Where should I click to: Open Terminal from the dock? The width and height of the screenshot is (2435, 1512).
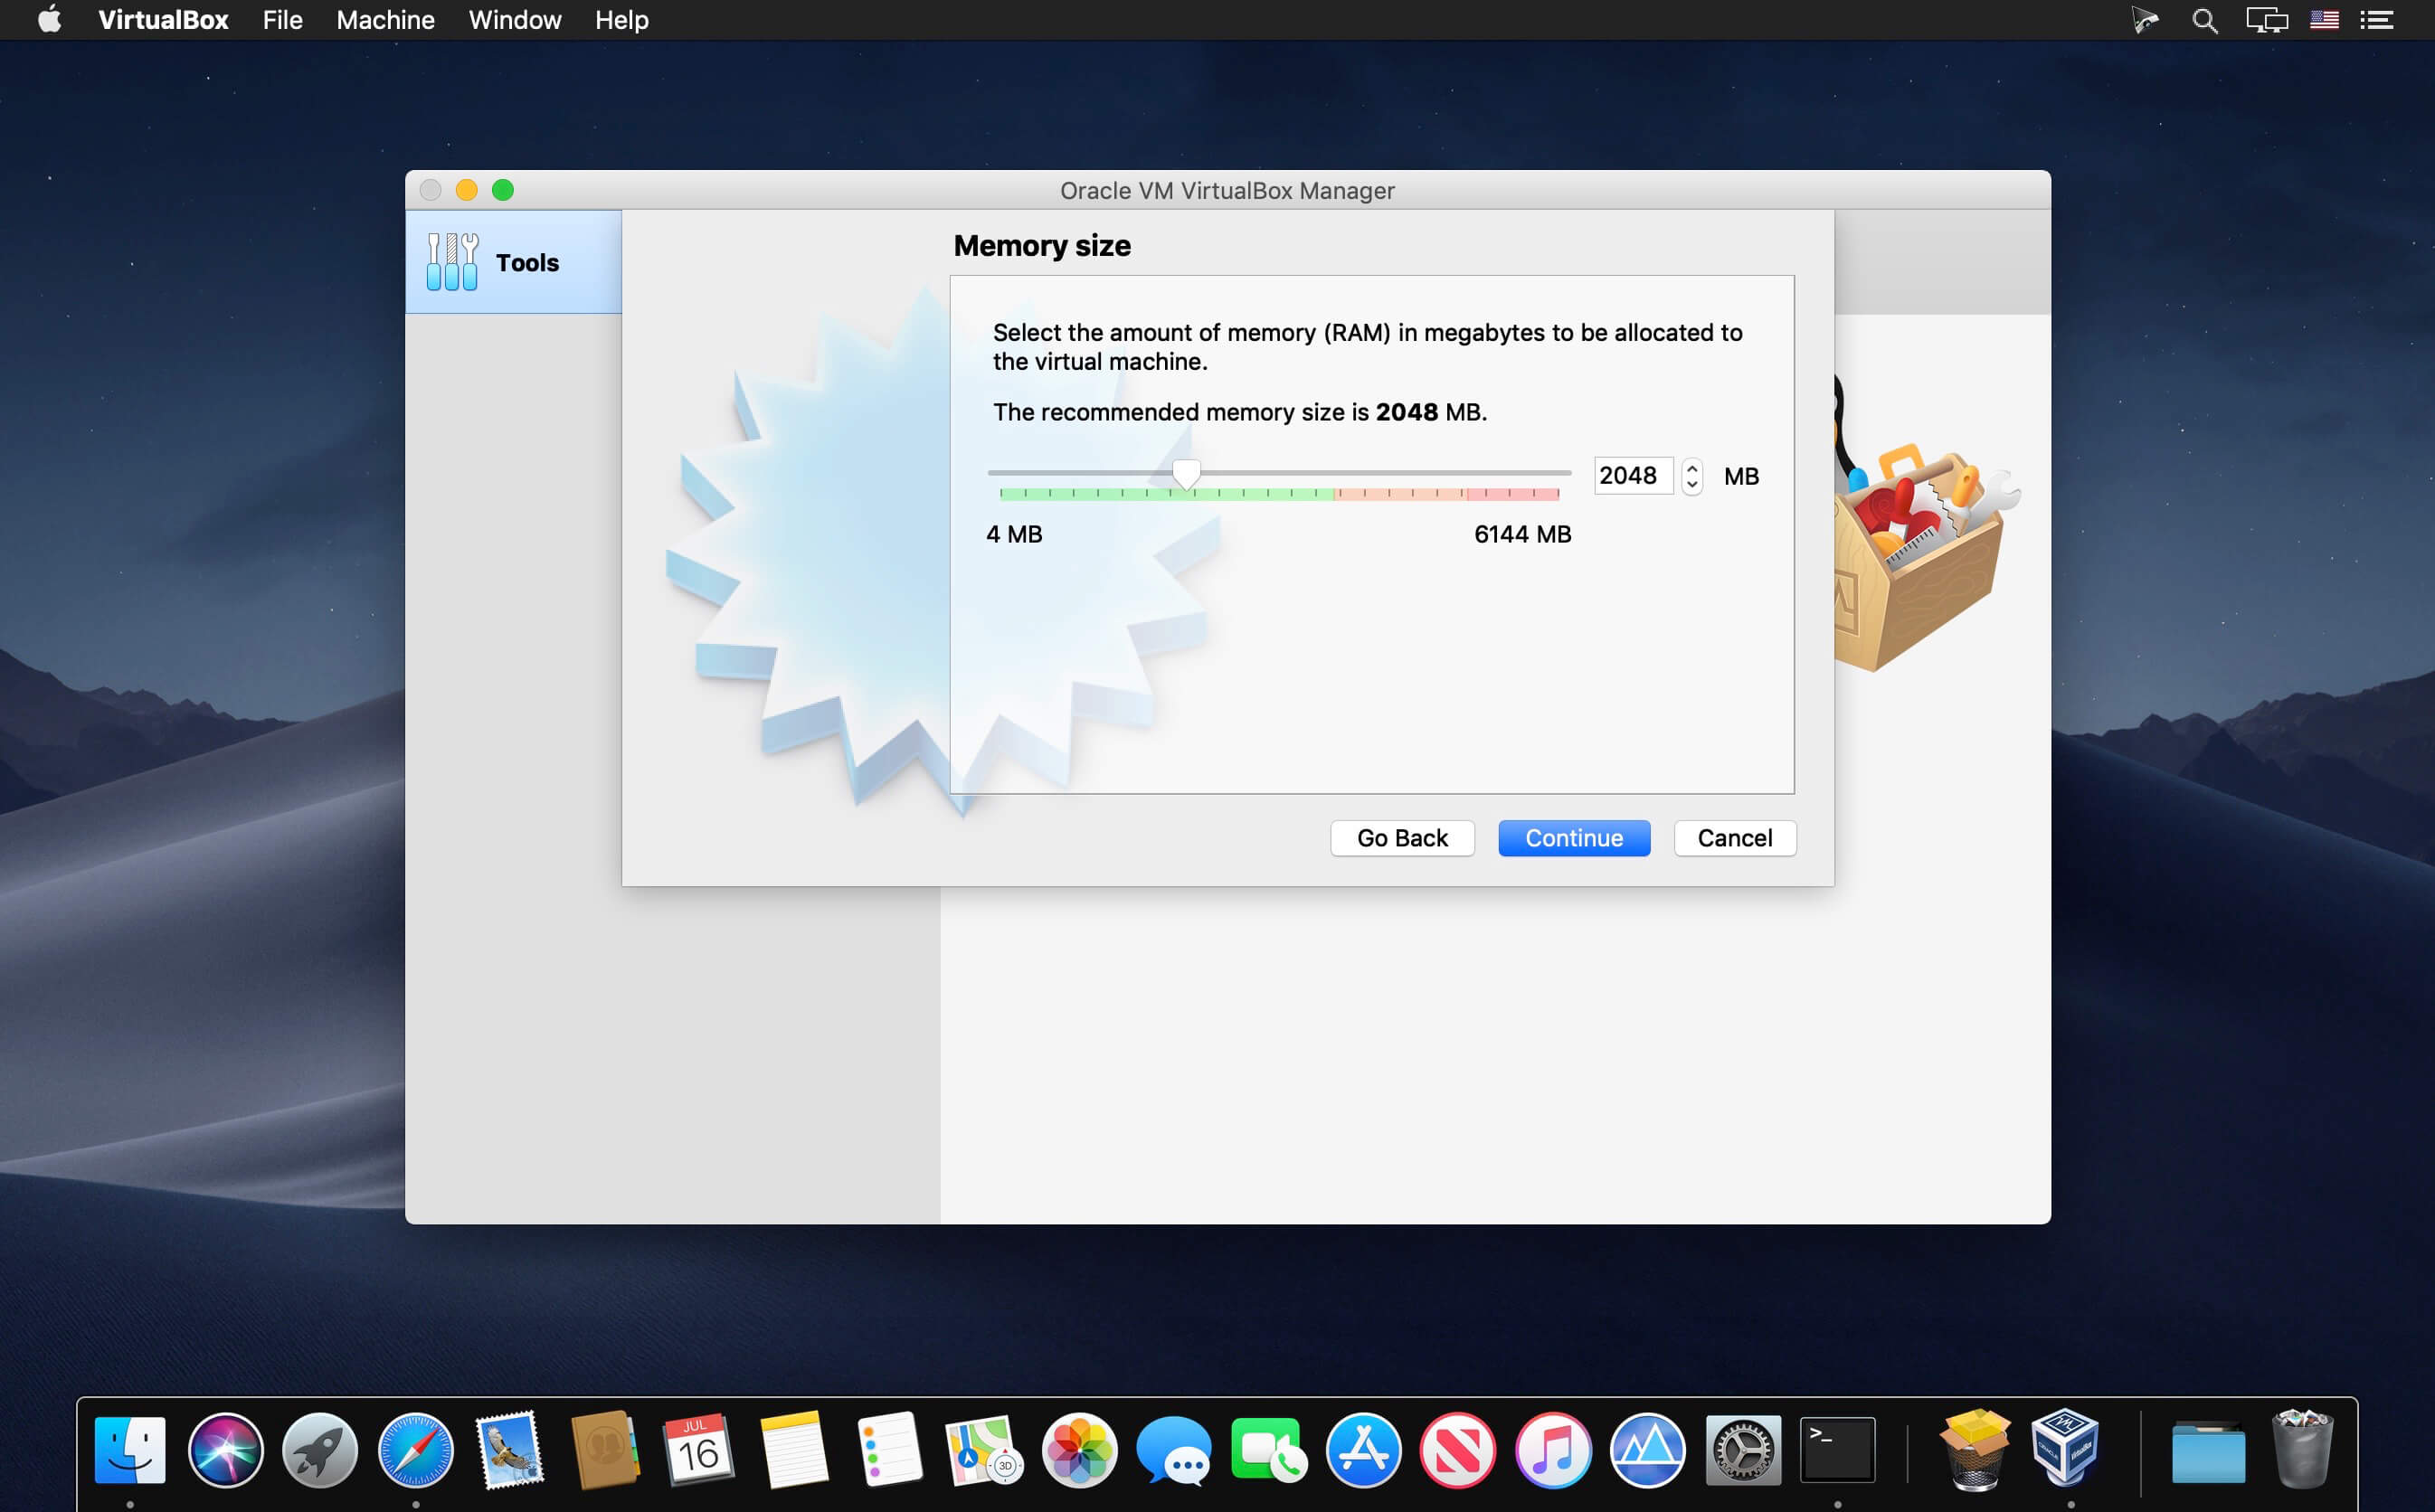[x=1837, y=1449]
